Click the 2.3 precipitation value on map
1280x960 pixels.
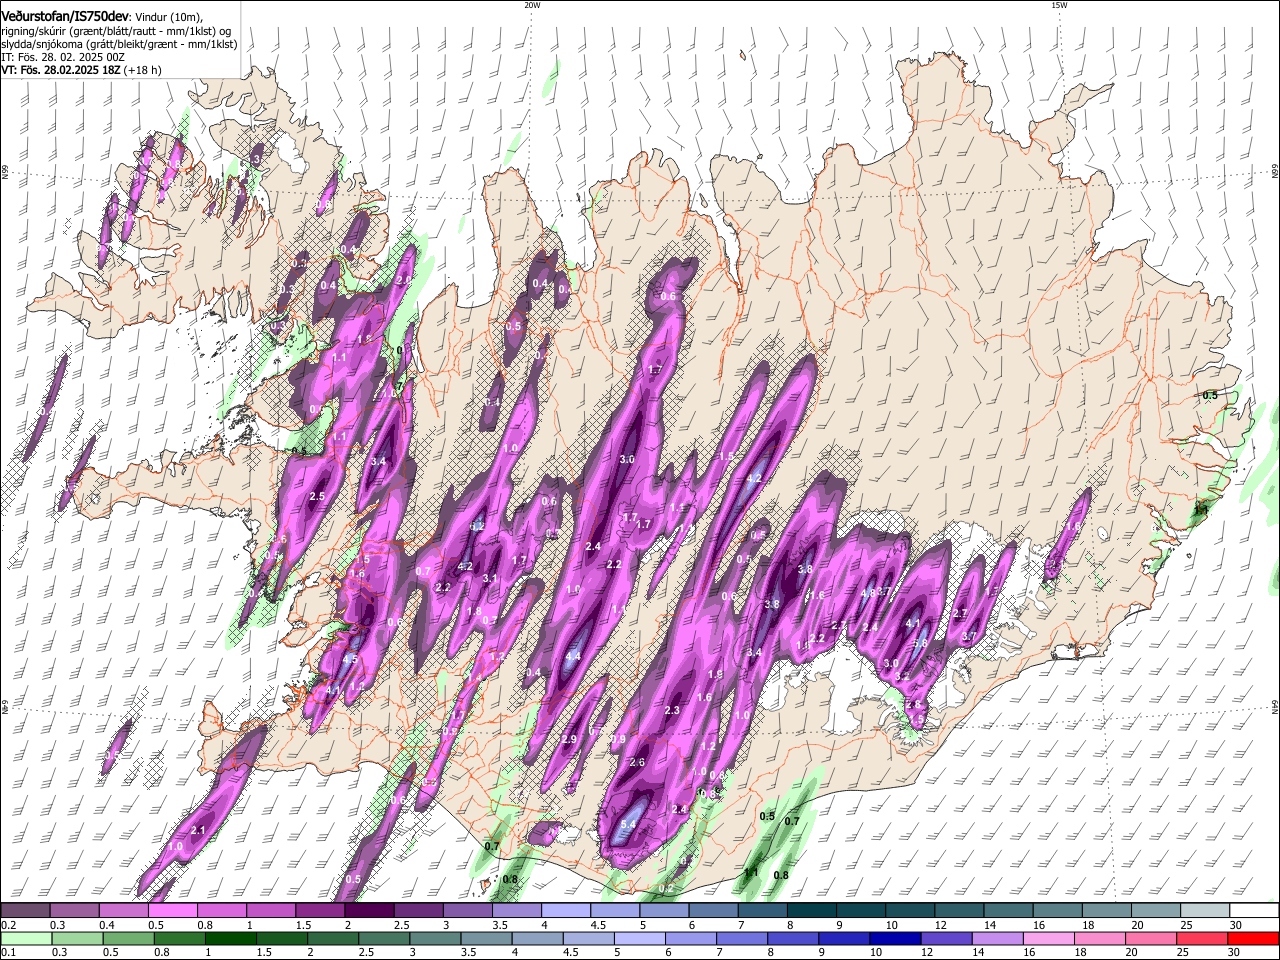point(672,711)
